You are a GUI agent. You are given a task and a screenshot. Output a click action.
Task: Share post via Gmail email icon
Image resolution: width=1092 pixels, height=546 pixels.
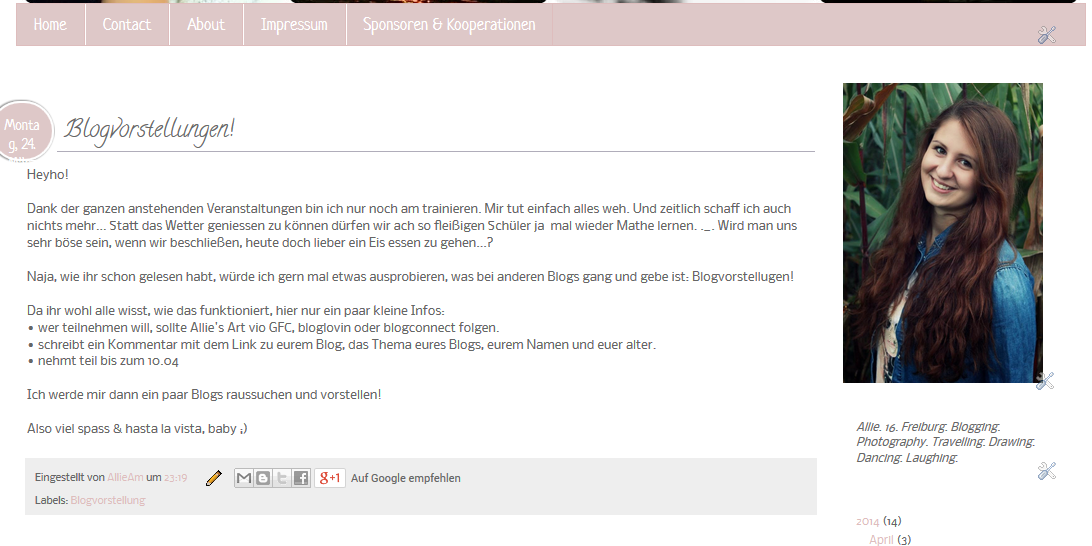244,478
